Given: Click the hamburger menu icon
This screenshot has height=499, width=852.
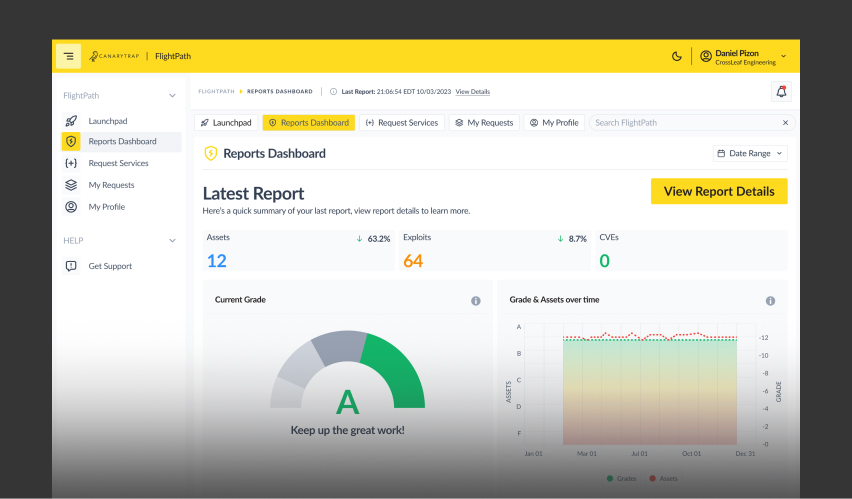Looking at the screenshot, I should [68, 56].
